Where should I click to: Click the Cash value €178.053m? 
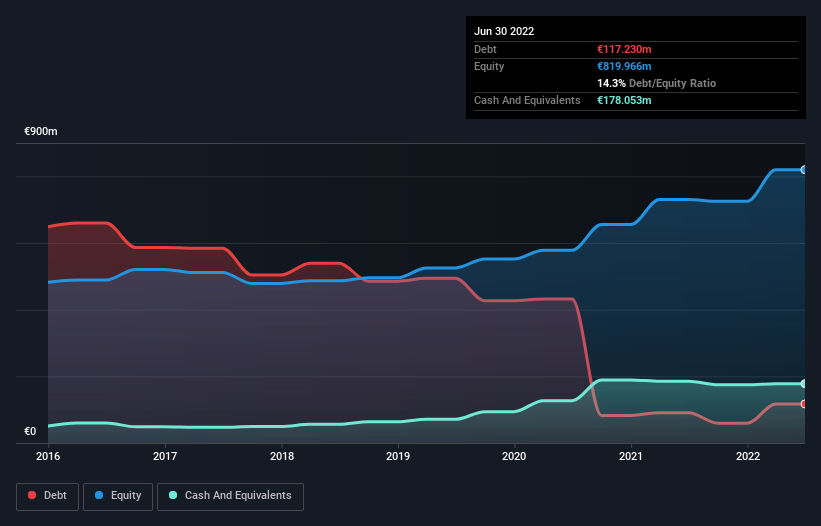624,100
